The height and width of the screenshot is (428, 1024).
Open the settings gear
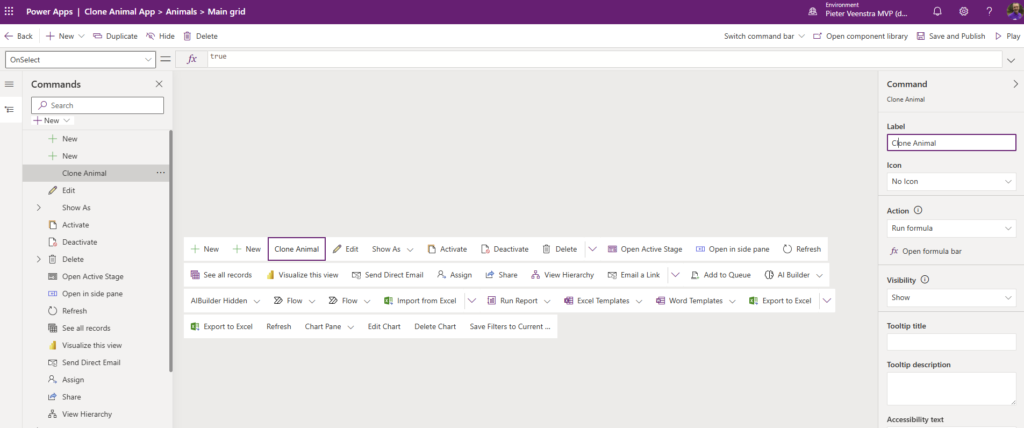click(963, 11)
